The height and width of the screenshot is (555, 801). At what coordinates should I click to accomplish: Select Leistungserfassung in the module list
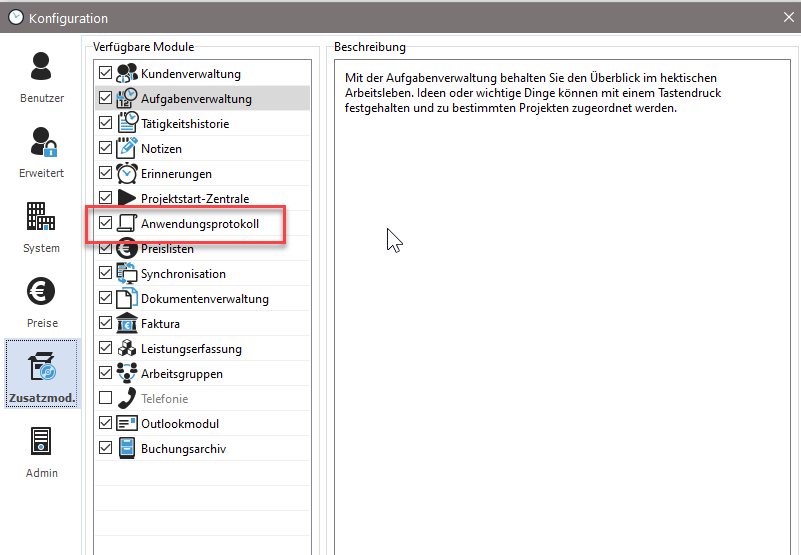pos(191,349)
